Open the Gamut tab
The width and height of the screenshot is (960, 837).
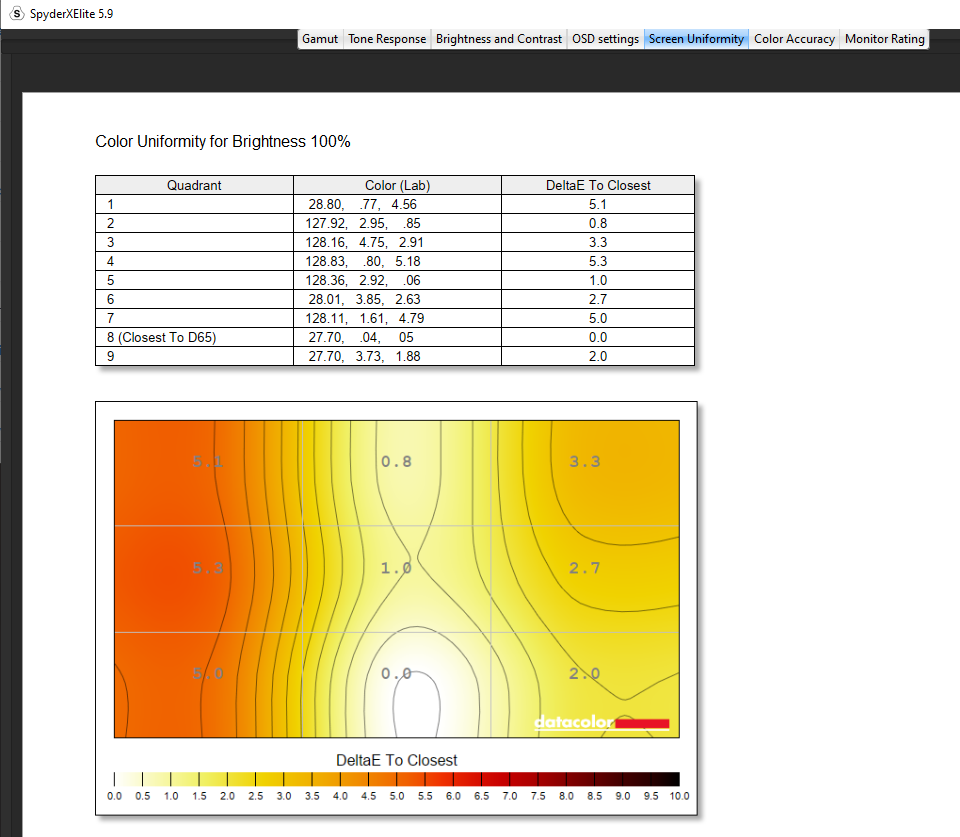point(320,39)
